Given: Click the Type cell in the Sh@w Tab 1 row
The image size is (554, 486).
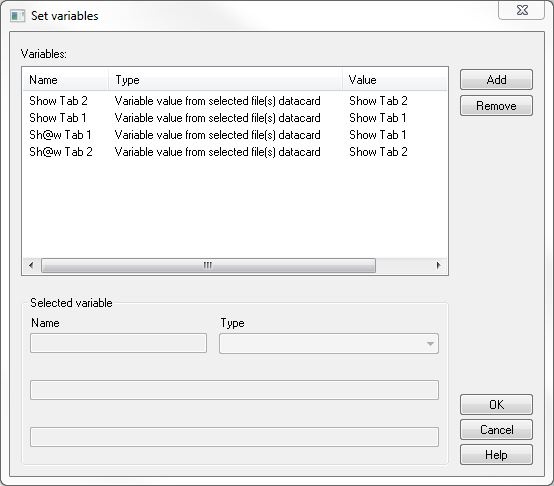Looking at the screenshot, I should click(x=218, y=135).
